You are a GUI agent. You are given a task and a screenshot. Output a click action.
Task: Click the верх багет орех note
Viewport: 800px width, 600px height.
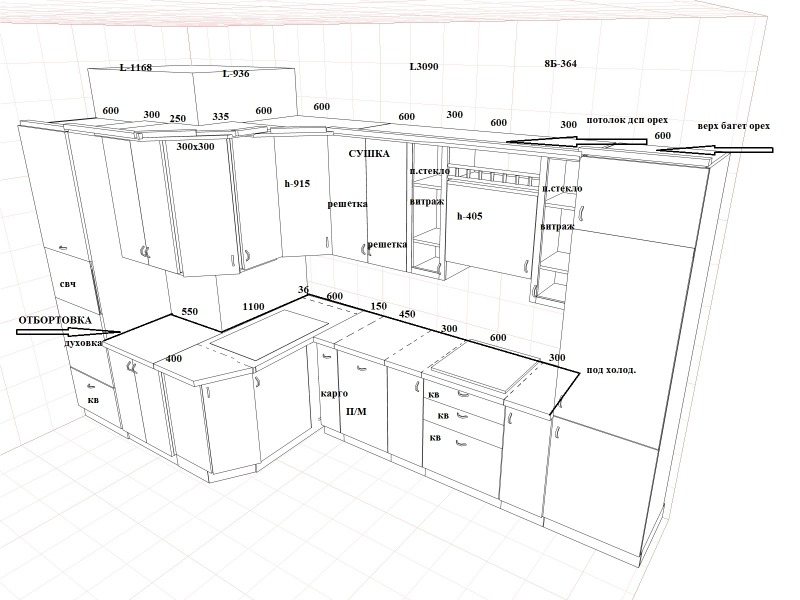coord(734,126)
